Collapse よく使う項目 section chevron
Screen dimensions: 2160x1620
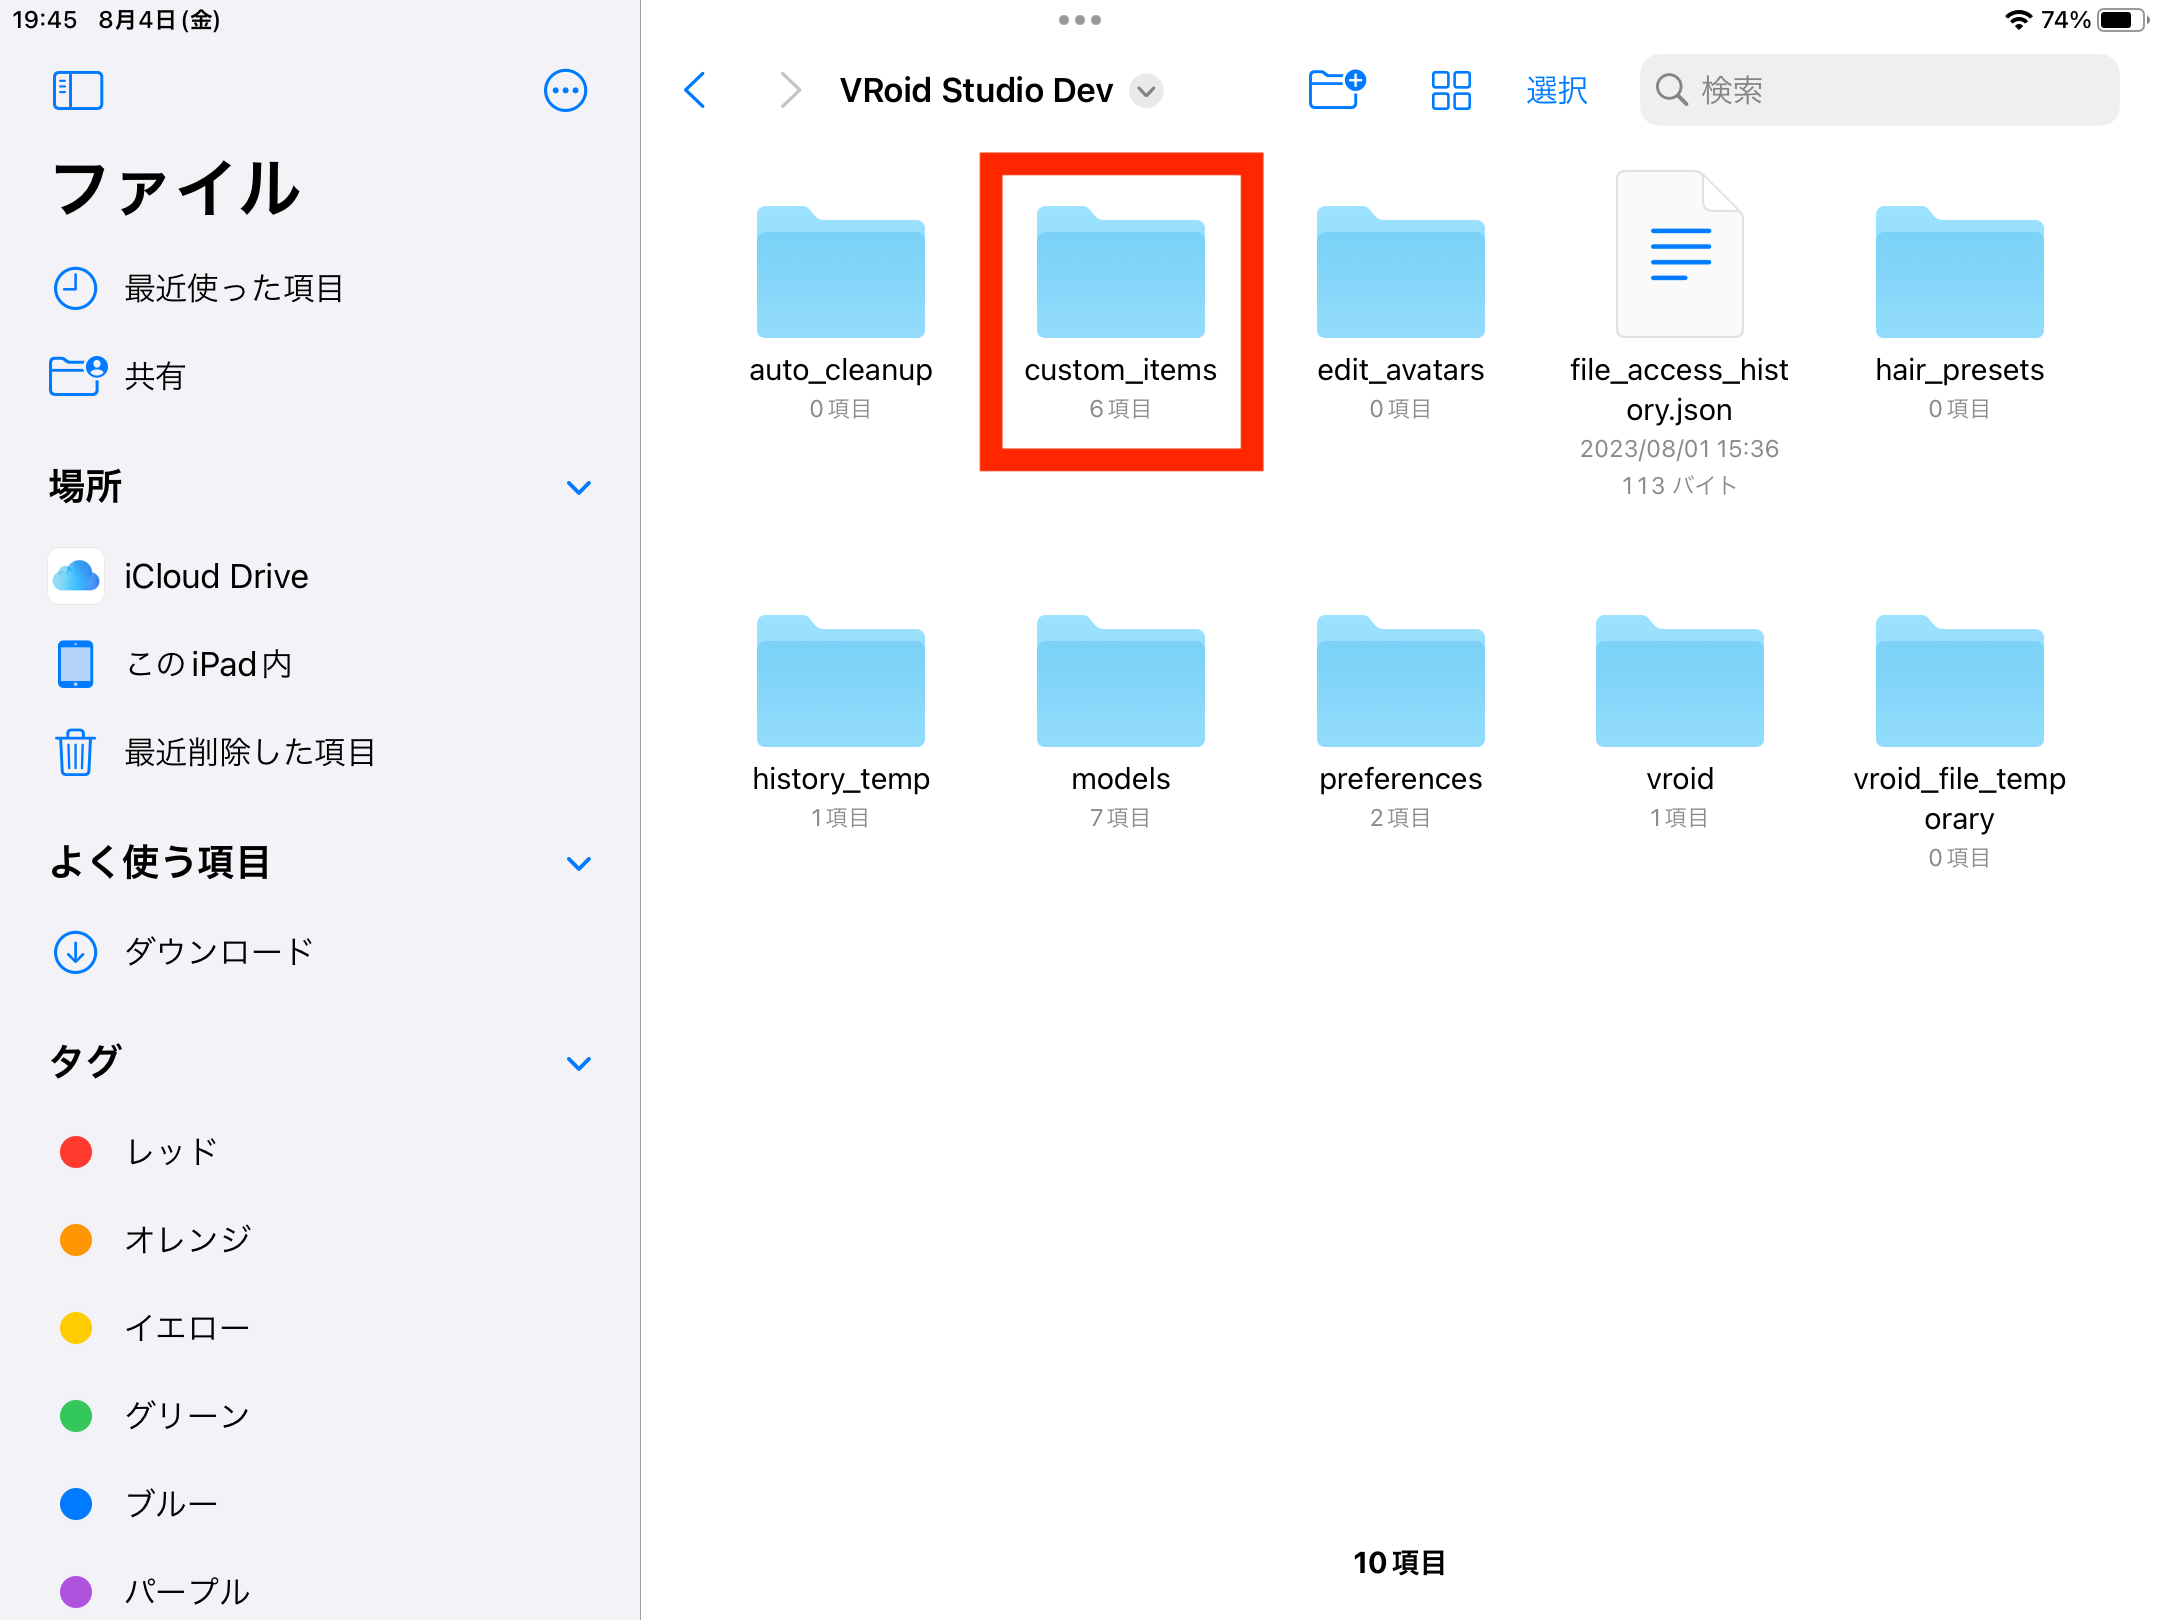(x=579, y=864)
